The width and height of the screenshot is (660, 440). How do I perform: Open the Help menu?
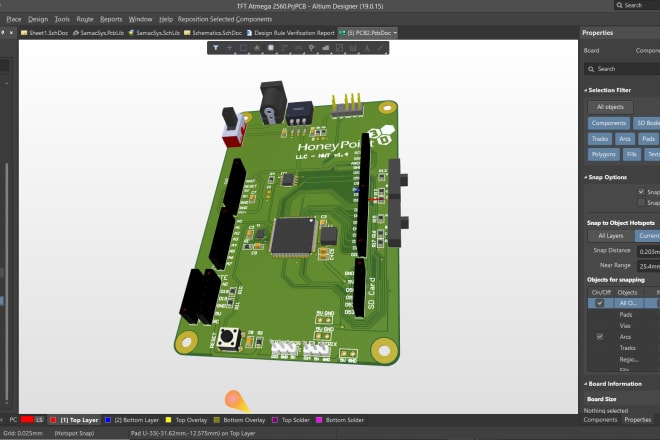(x=166, y=19)
